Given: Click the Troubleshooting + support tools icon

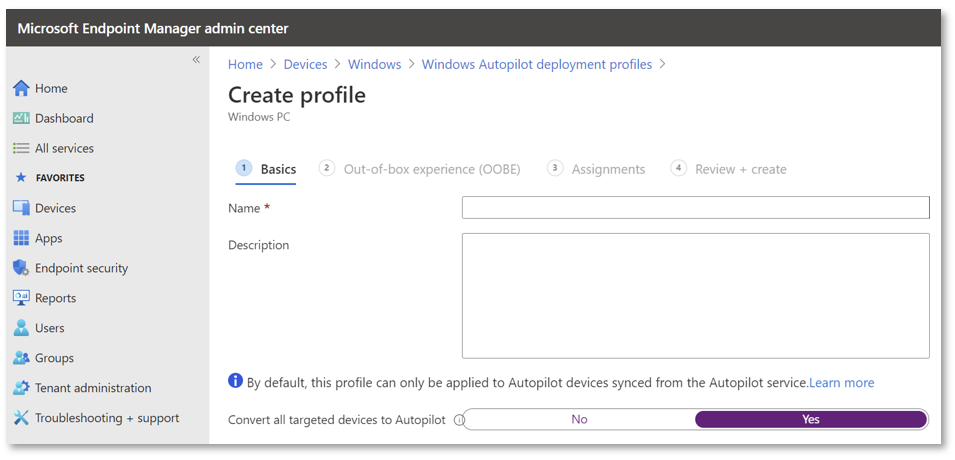Looking at the screenshot, I should coord(21,418).
